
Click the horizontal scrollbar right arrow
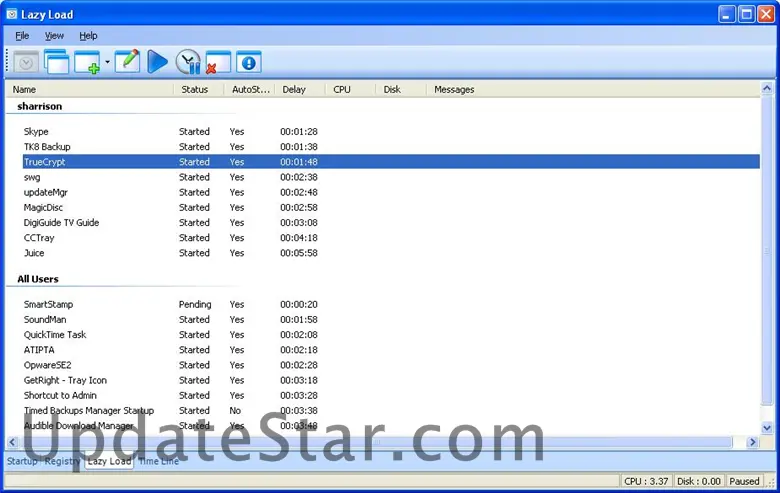(752, 441)
